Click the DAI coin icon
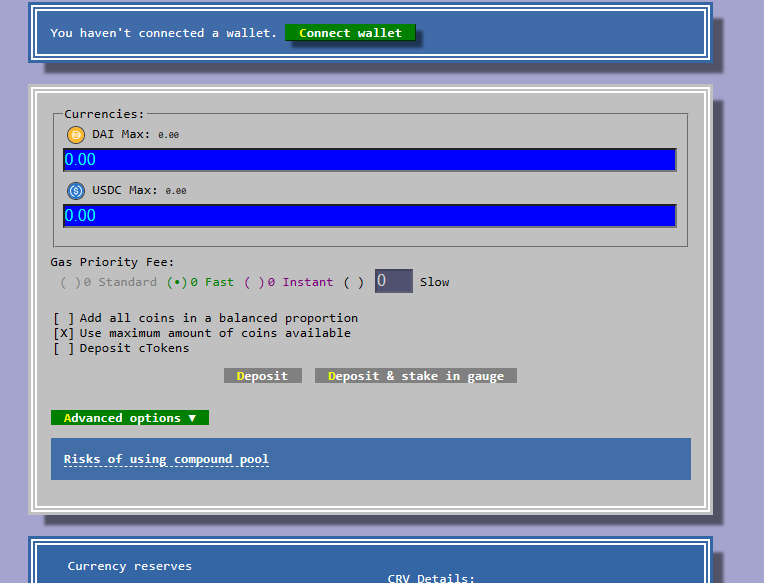The width and height of the screenshot is (764, 583). tap(76, 134)
